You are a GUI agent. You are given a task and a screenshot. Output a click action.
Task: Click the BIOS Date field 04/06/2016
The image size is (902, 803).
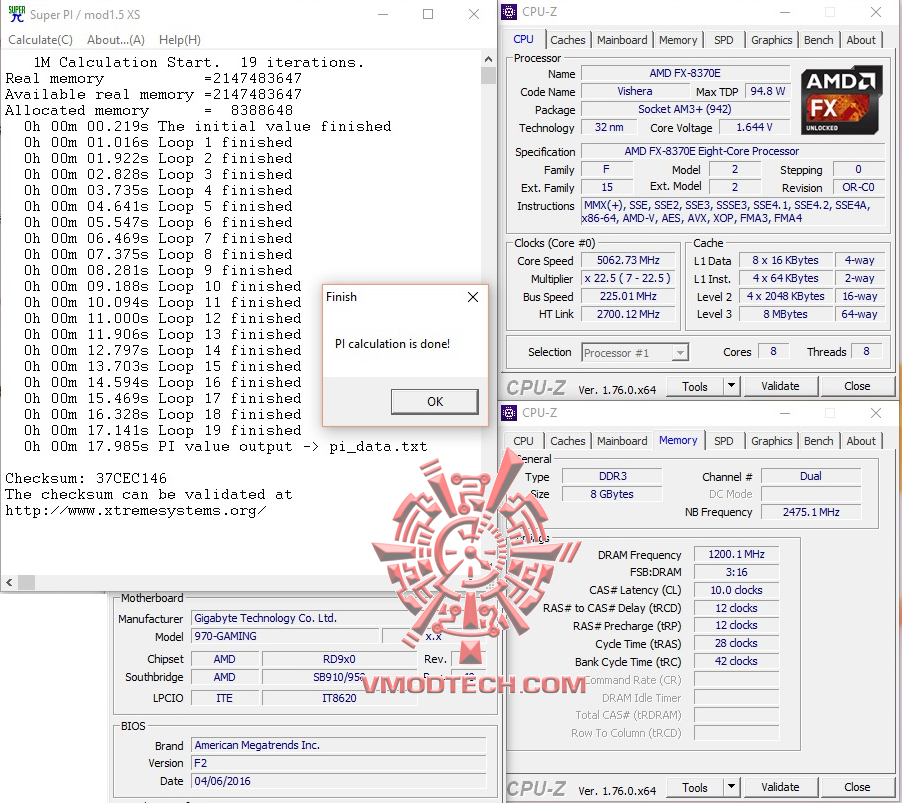point(338,781)
